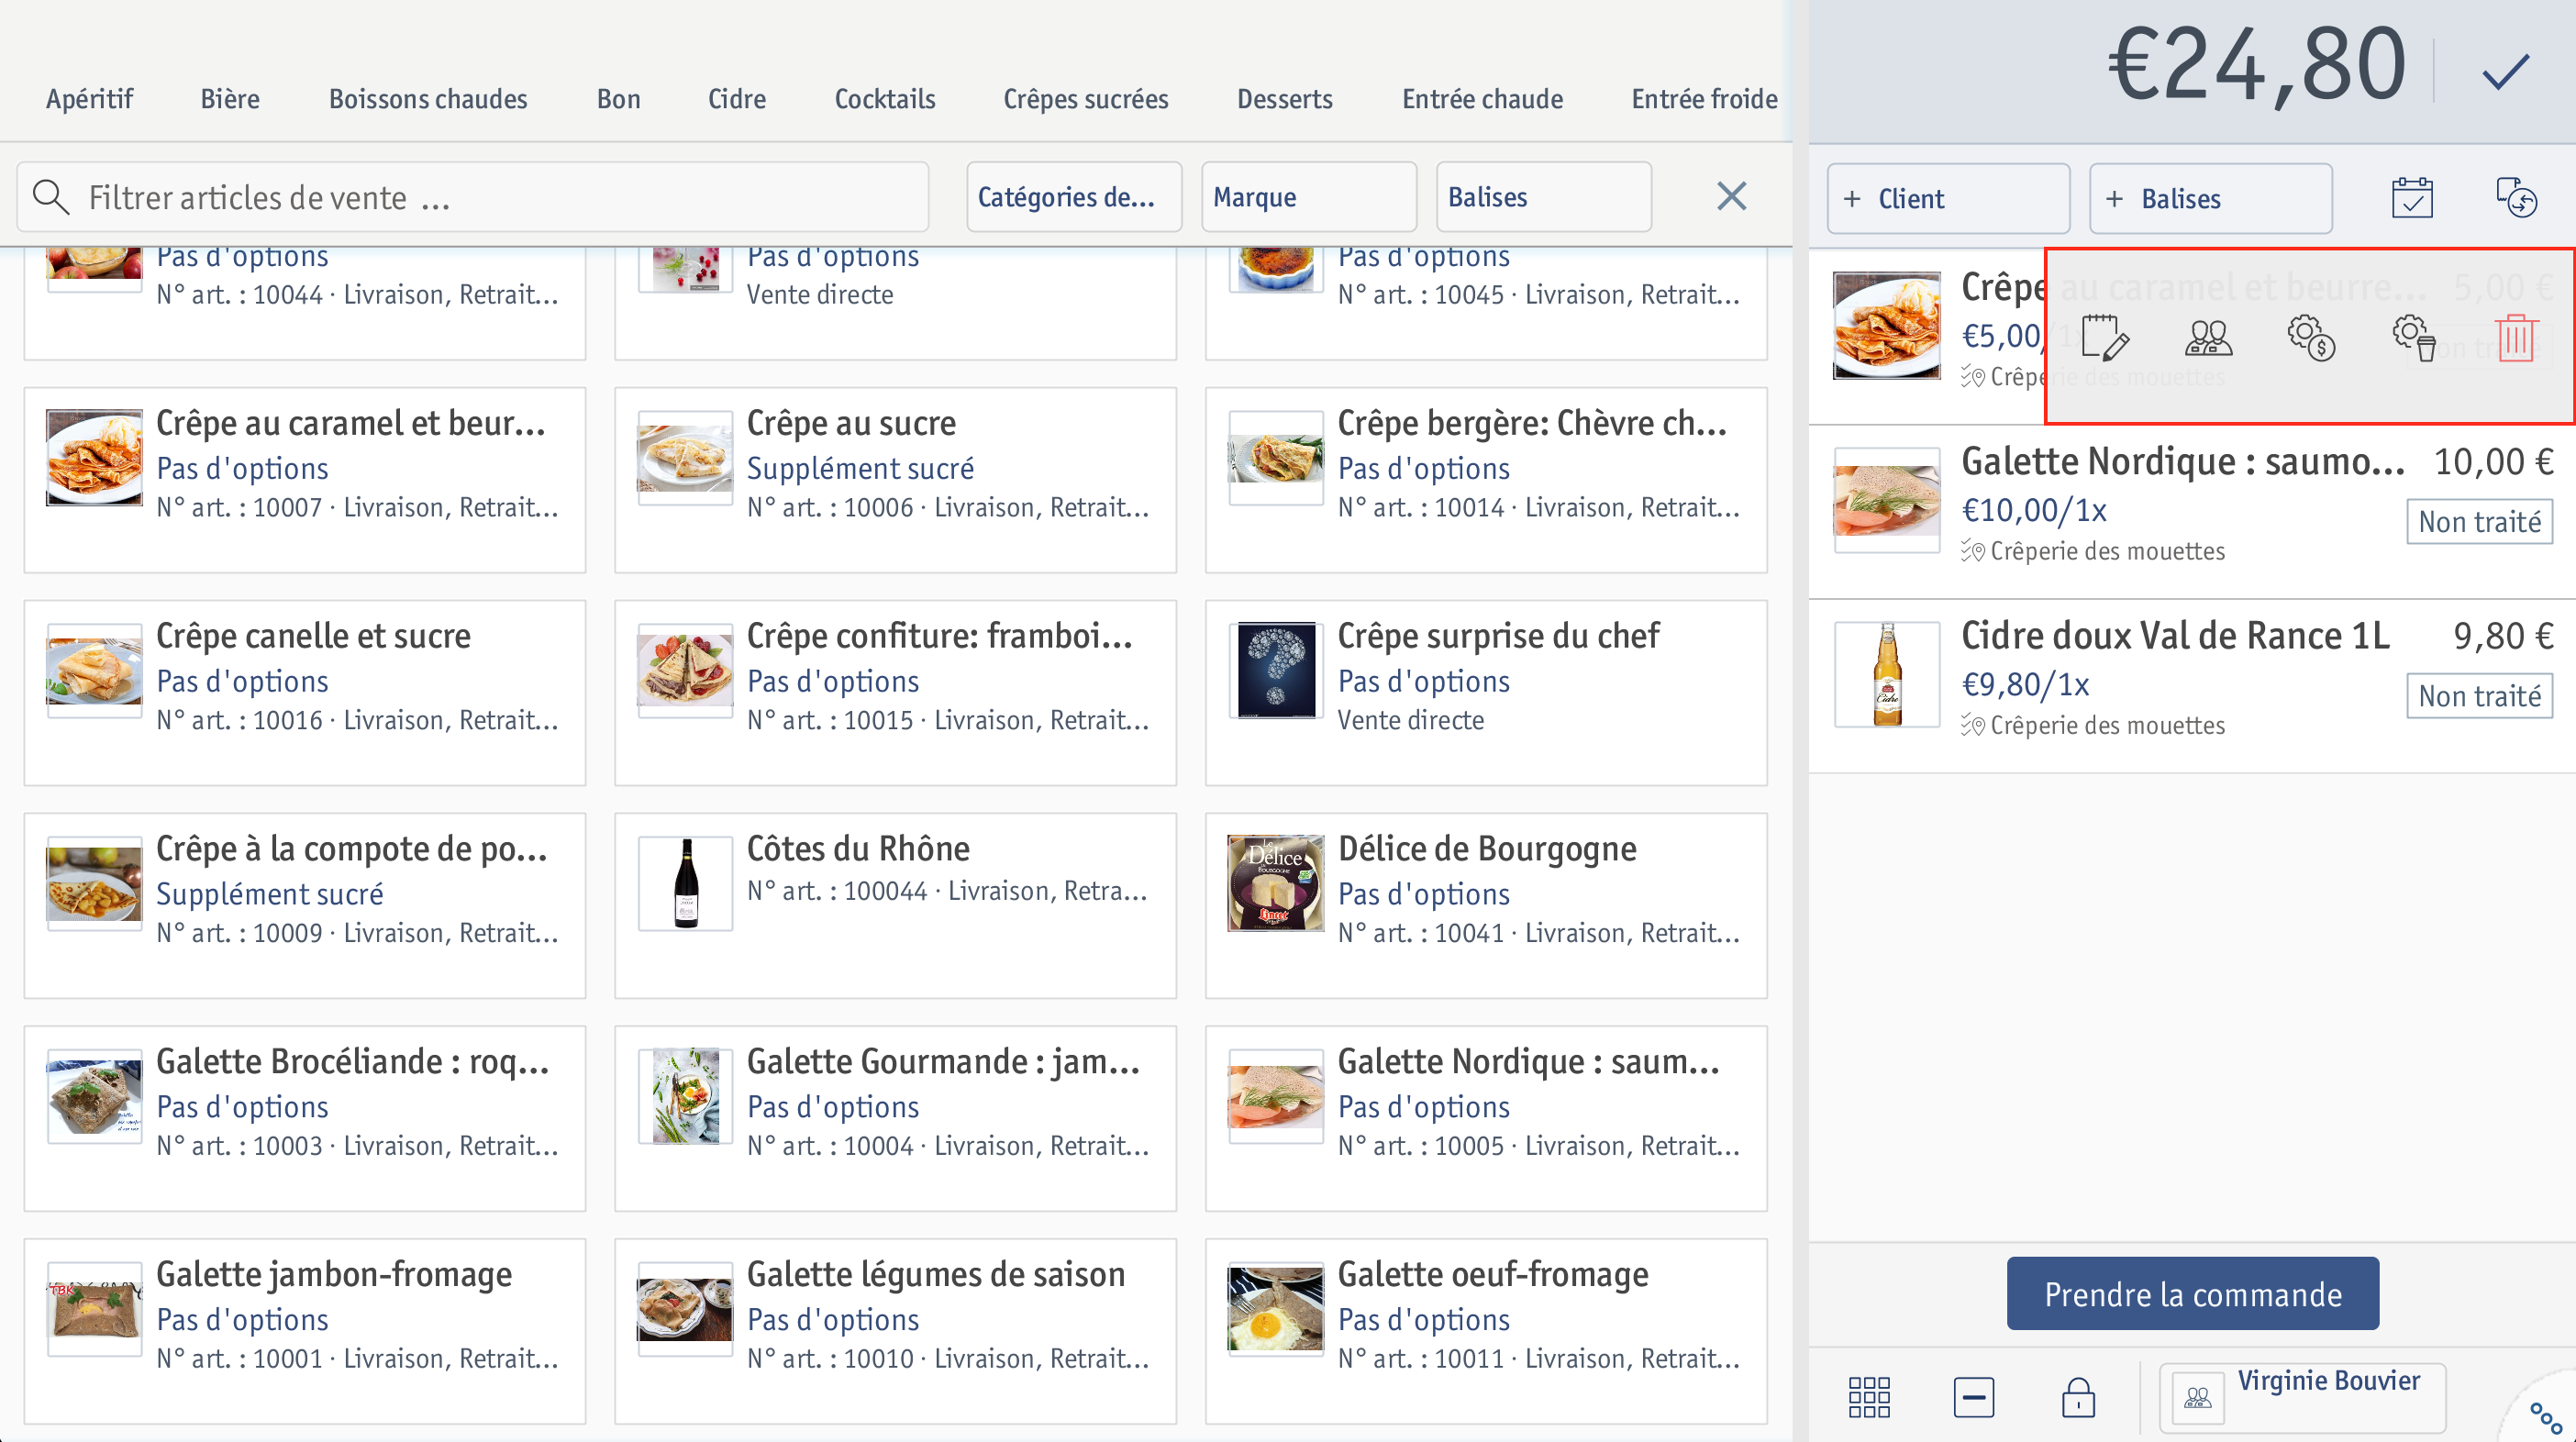The width and height of the screenshot is (2576, 1442).
Task: Switch to the Bière tab
Action: (230, 99)
